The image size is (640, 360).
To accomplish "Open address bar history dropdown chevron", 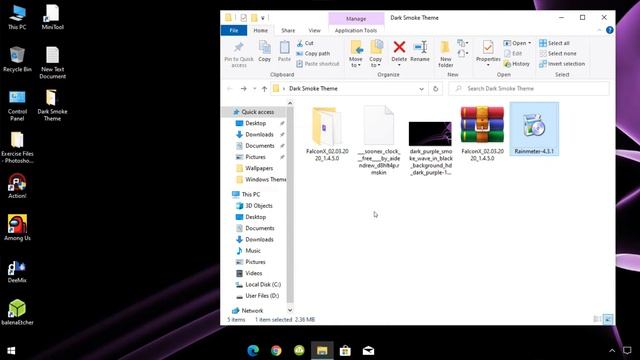I will coord(421,89).
